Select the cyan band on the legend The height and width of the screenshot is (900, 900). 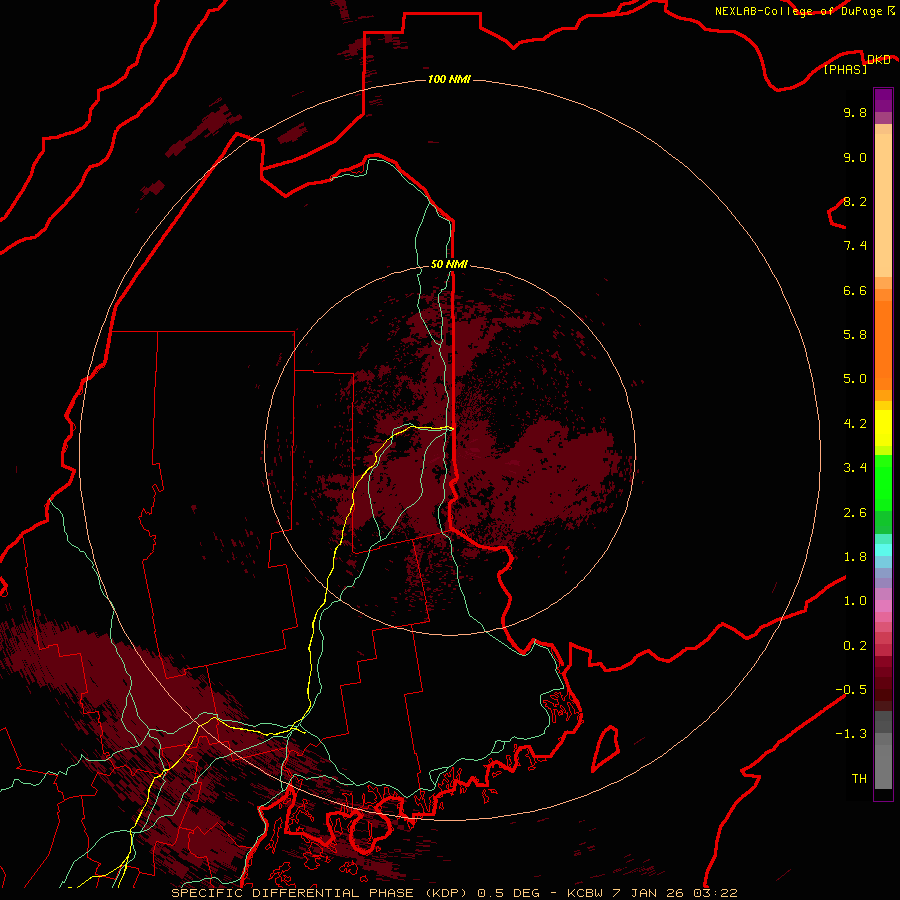pyautogui.click(x=883, y=550)
